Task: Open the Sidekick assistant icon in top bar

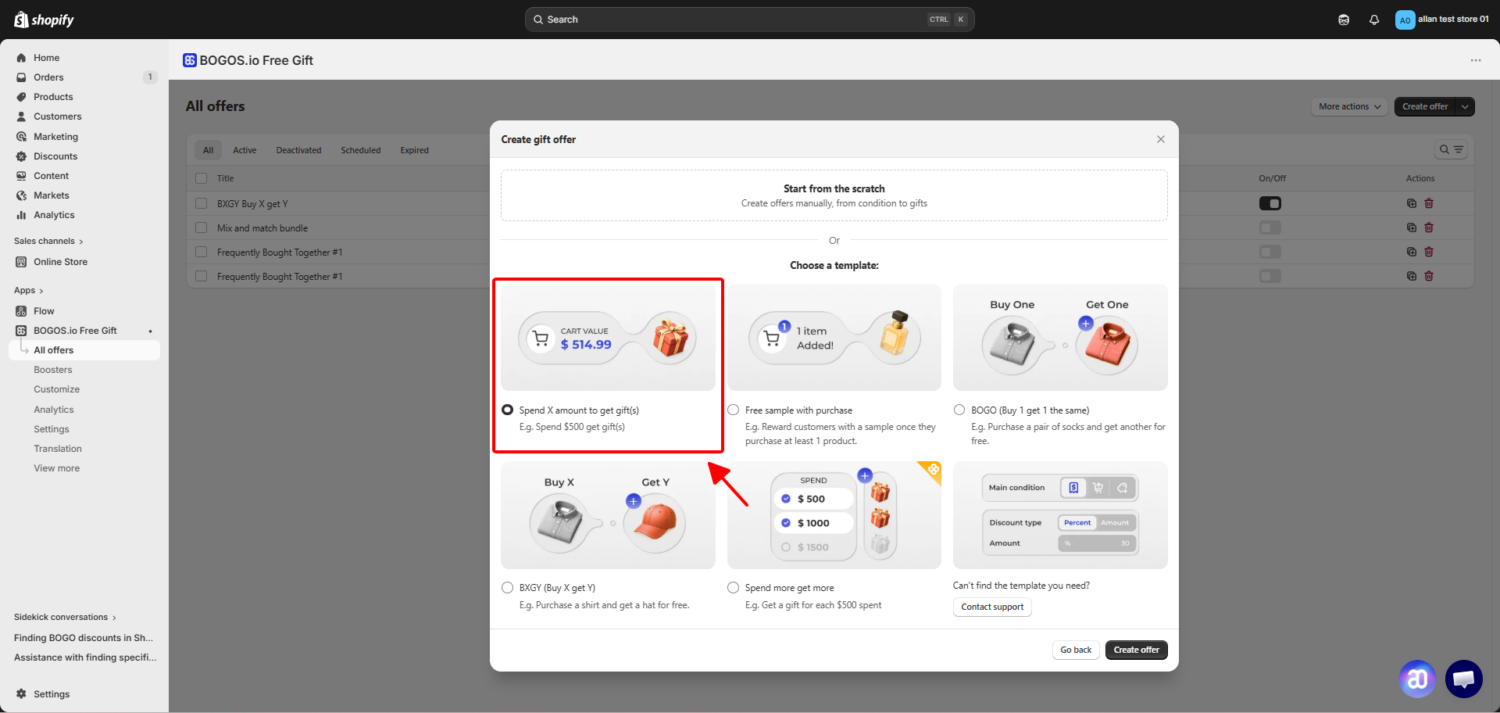Action: [x=1344, y=20]
